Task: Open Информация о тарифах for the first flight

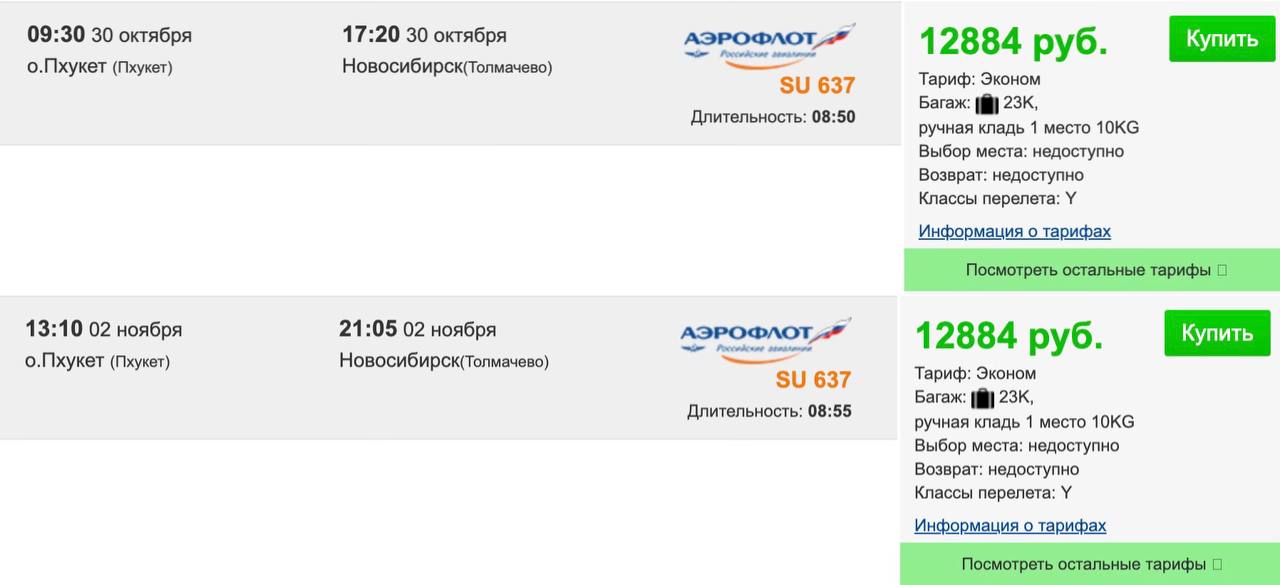Action: (x=1014, y=231)
